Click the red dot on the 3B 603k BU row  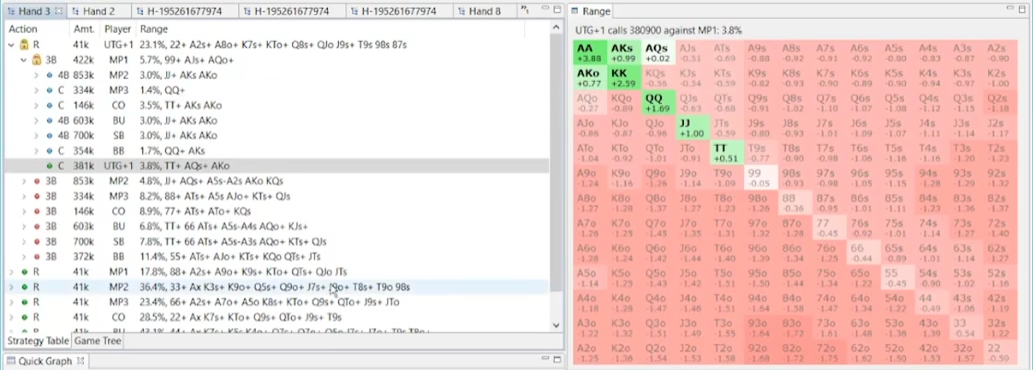37,226
